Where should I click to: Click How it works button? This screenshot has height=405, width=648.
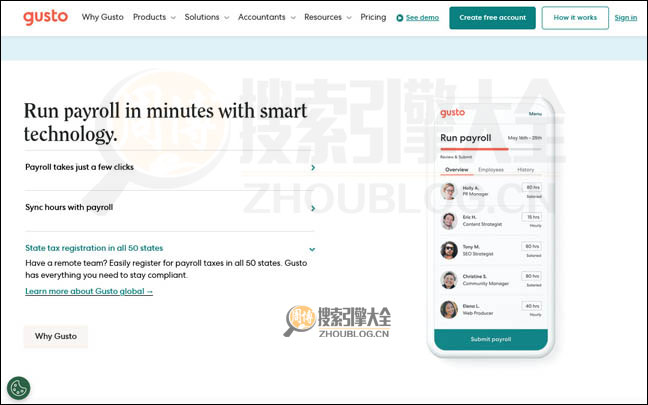575,18
